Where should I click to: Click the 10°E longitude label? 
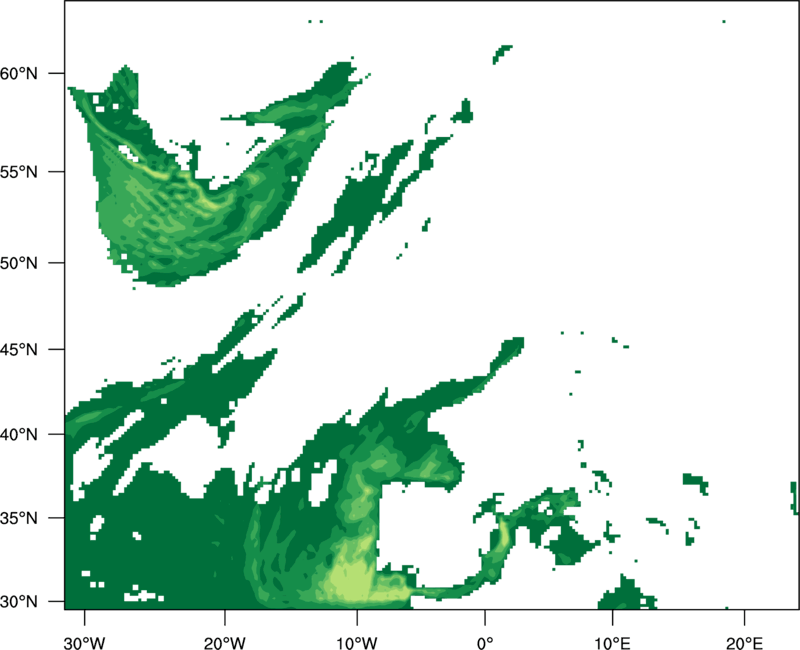point(612,643)
